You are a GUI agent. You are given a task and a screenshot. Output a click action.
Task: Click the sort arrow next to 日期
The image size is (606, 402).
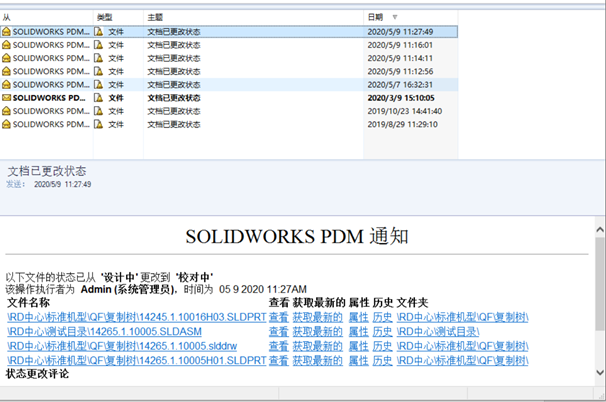pyautogui.click(x=395, y=17)
